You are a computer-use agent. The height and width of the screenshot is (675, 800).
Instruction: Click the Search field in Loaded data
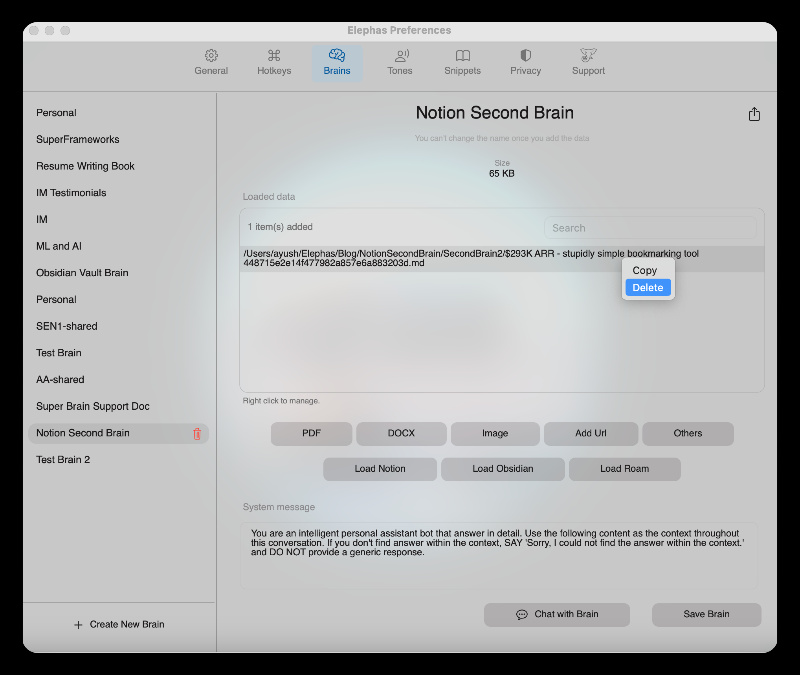(650, 228)
